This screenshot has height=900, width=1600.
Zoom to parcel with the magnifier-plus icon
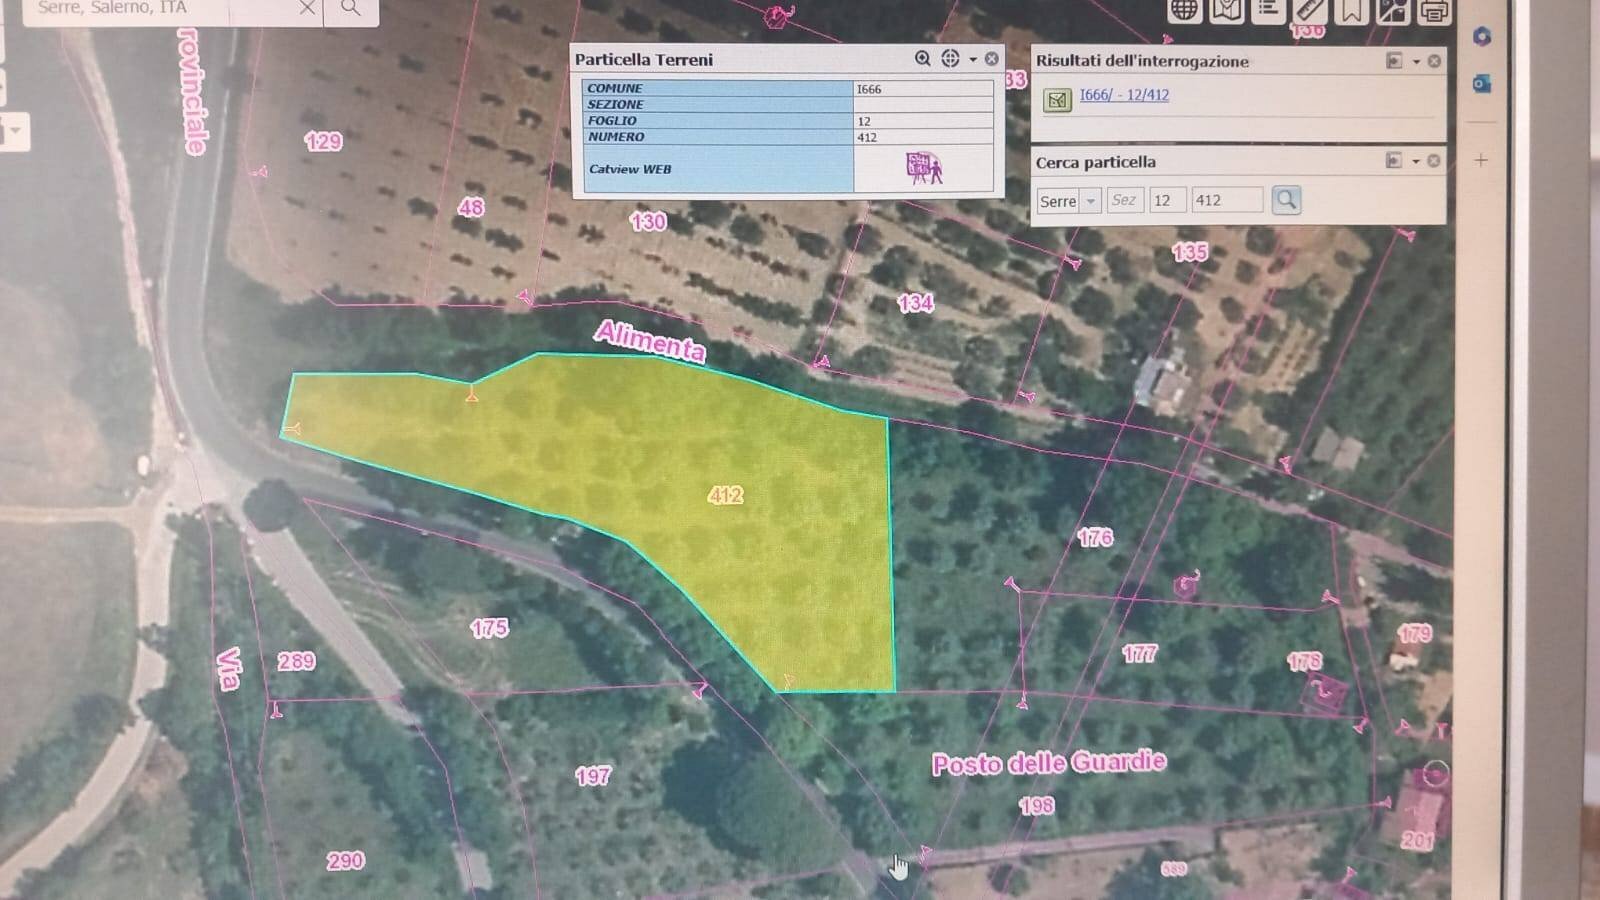(x=922, y=59)
